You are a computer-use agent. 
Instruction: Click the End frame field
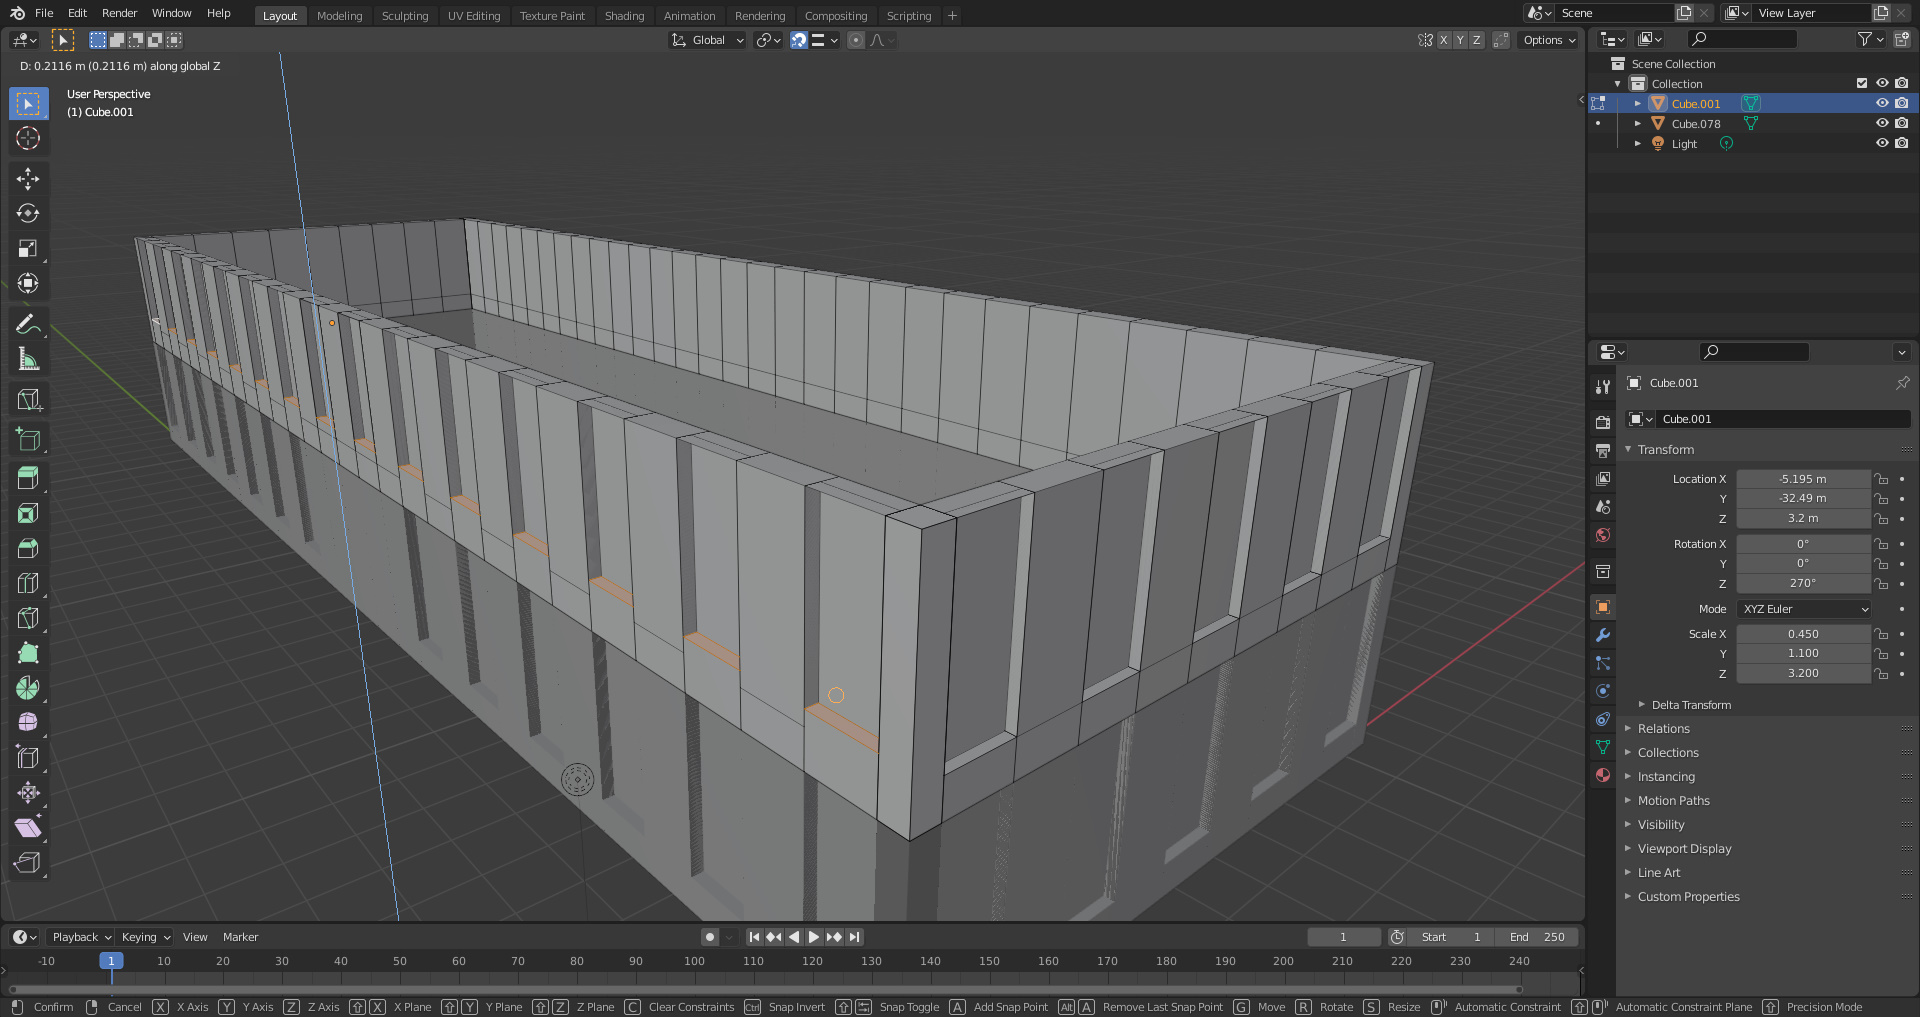pos(1537,937)
